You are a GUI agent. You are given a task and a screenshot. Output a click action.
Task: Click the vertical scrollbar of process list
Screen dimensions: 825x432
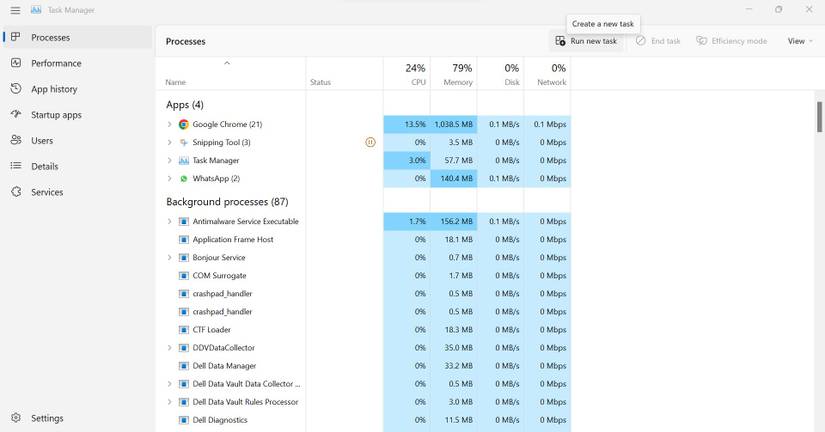click(x=819, y=117)
